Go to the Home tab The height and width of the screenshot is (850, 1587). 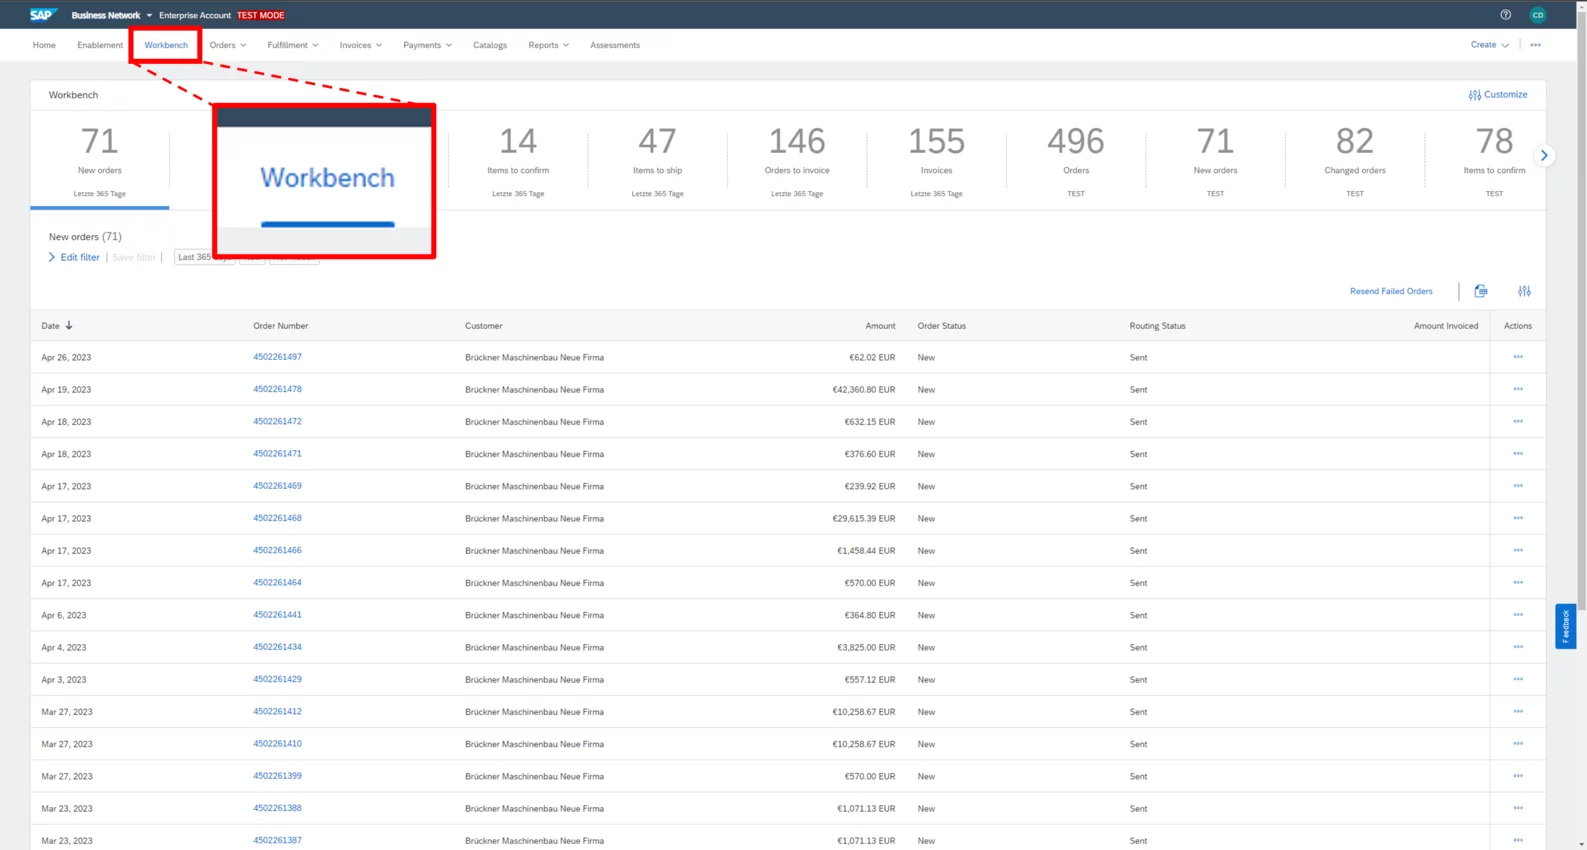[x=44, y=45]
